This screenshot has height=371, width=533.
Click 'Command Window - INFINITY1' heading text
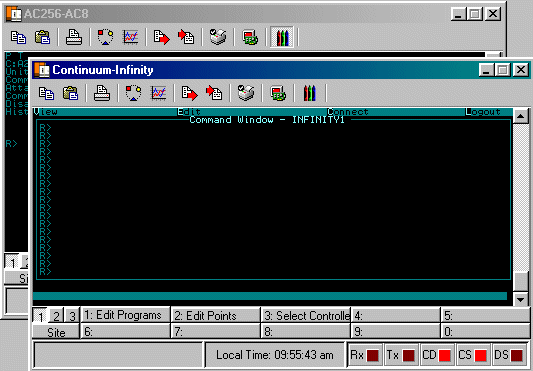267,120
